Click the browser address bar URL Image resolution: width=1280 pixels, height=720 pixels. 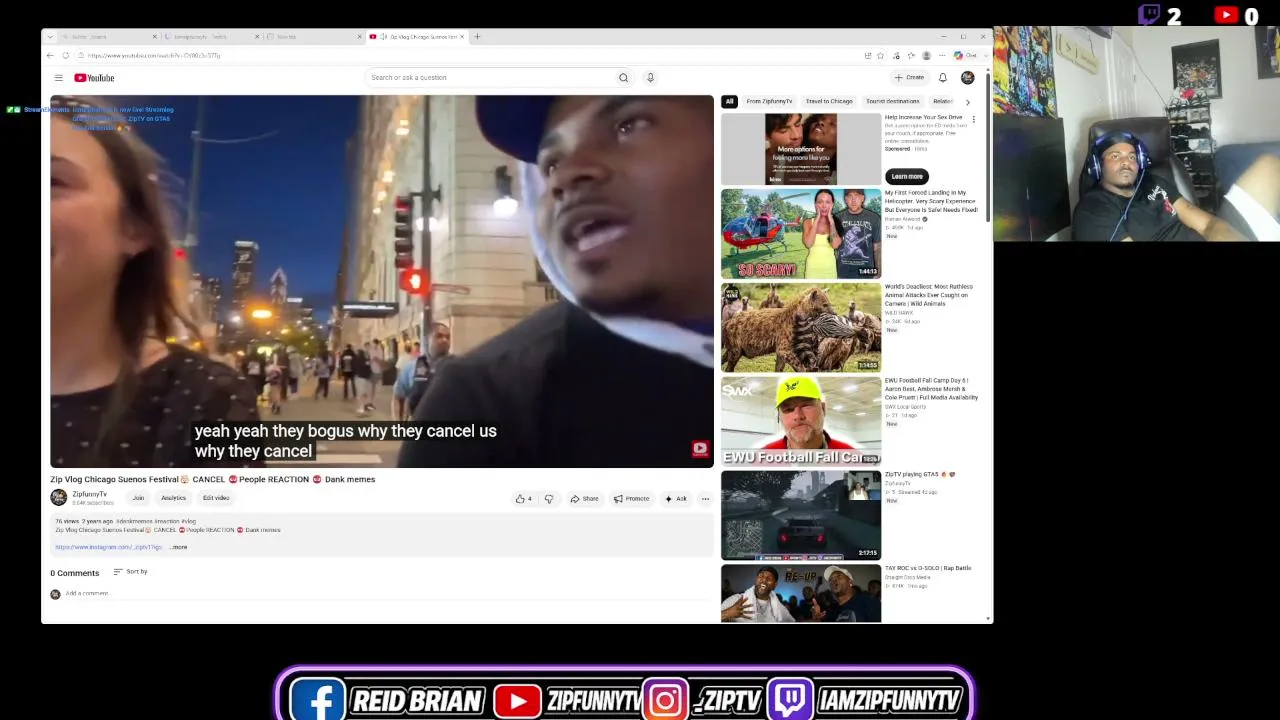click(x=154, y=55)
